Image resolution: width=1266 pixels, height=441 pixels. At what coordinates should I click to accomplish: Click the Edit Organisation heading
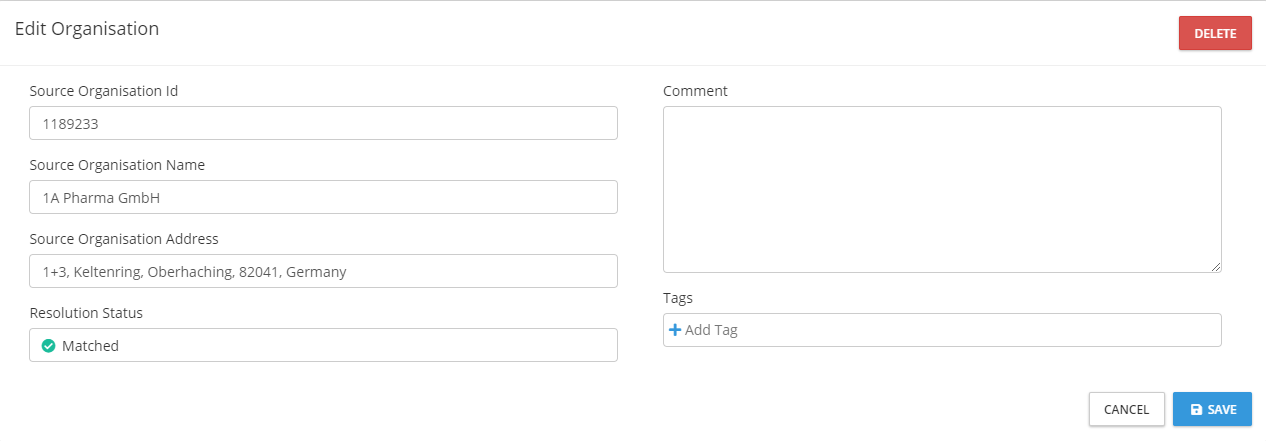click(x=87, y=29)
